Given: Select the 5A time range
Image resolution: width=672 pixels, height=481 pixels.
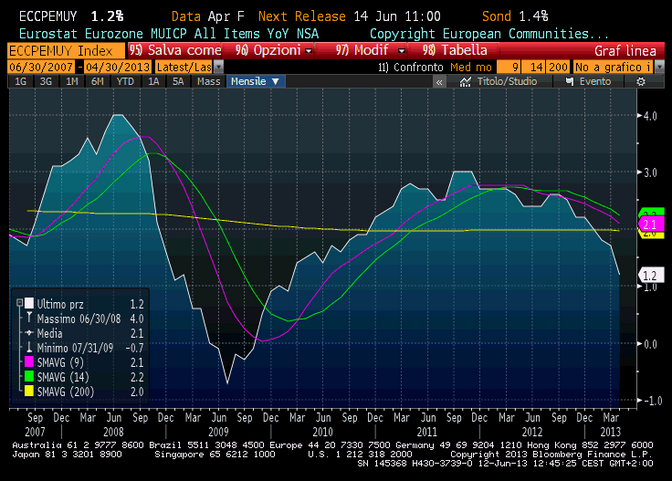Looking at the screenshot, I should 176,81.
